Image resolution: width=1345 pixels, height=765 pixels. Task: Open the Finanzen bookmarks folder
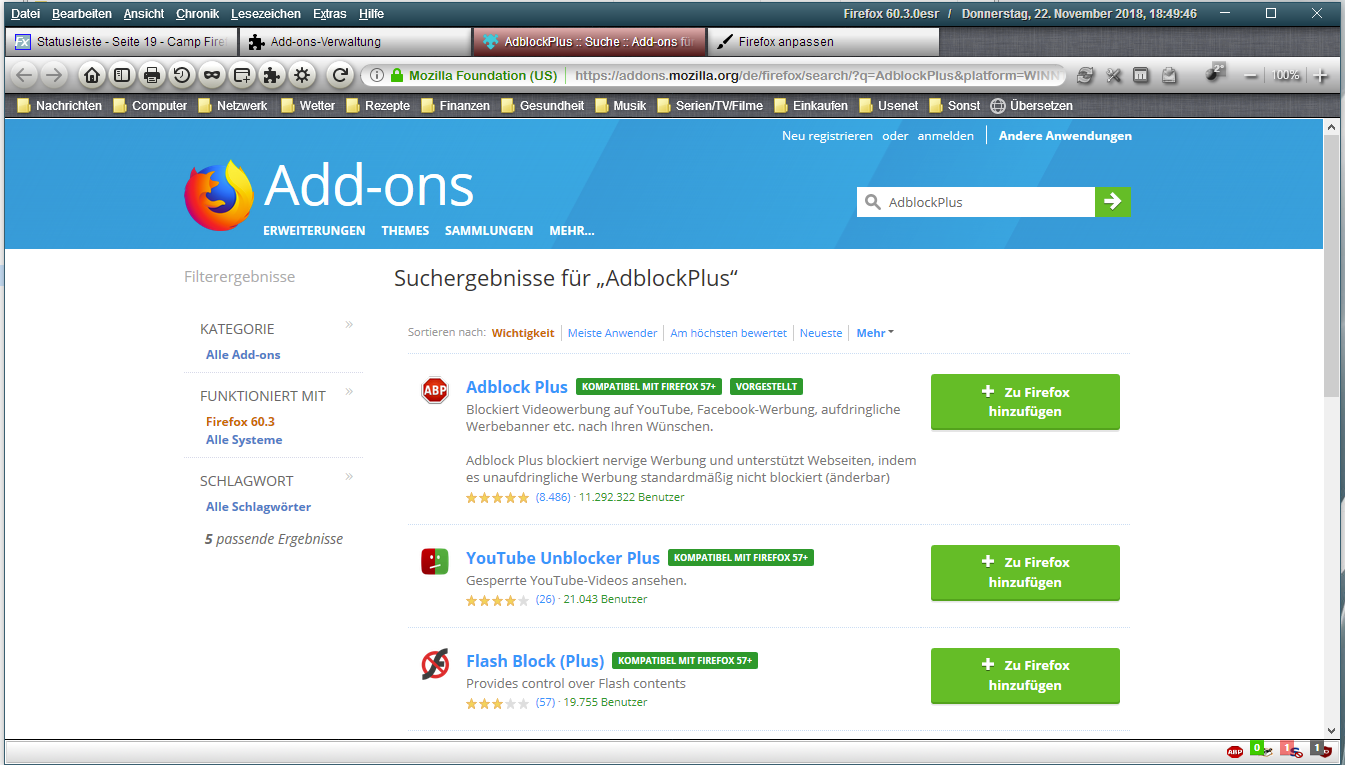455,106
